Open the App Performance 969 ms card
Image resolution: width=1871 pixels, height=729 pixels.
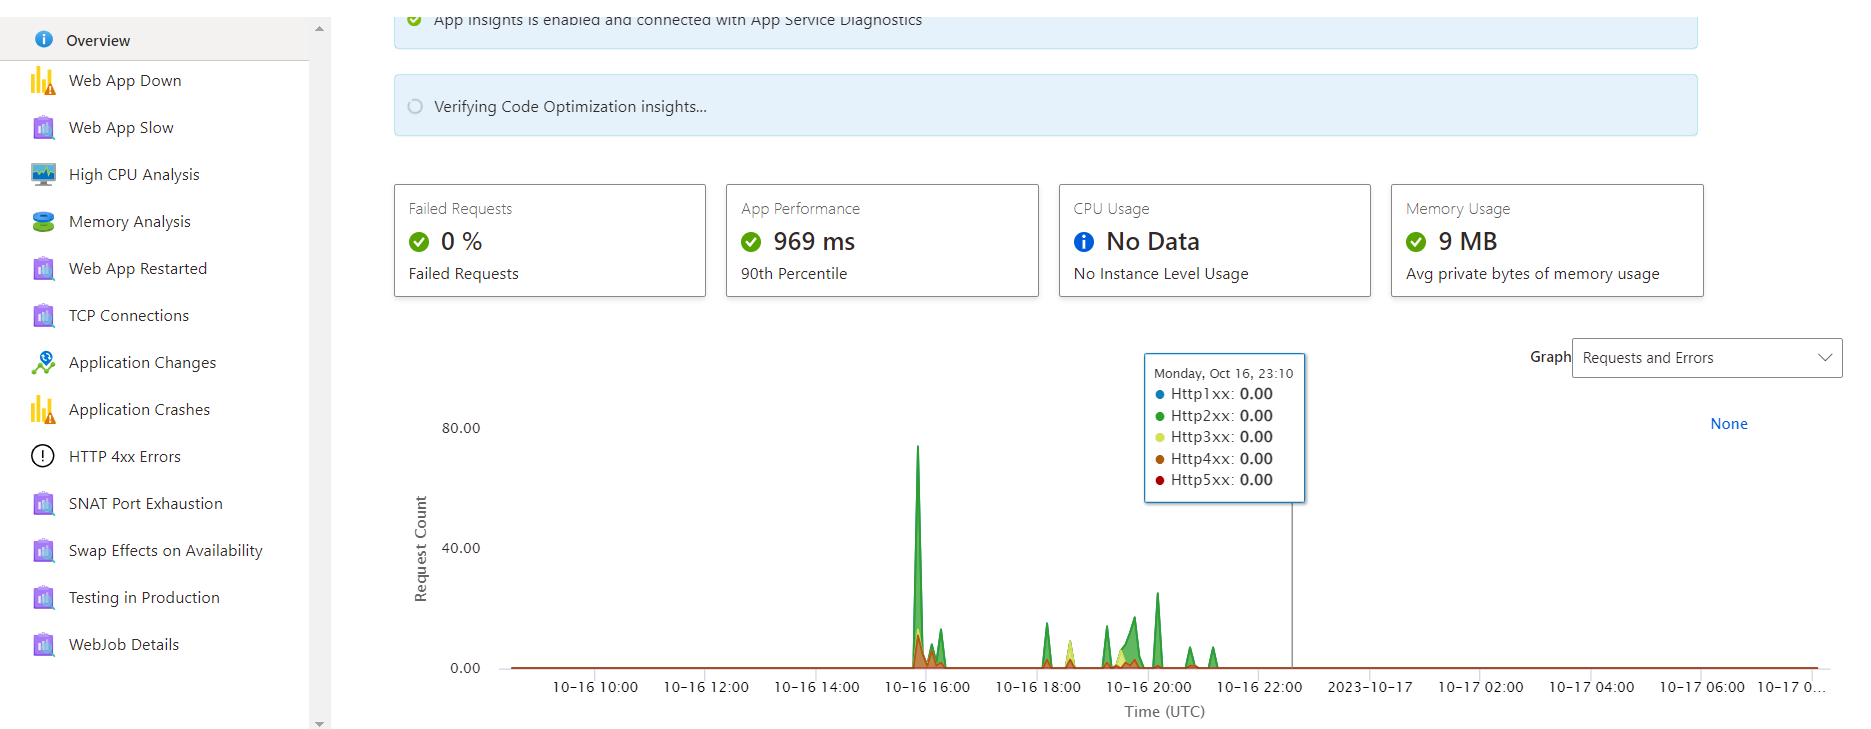click(x=882, y=240)
